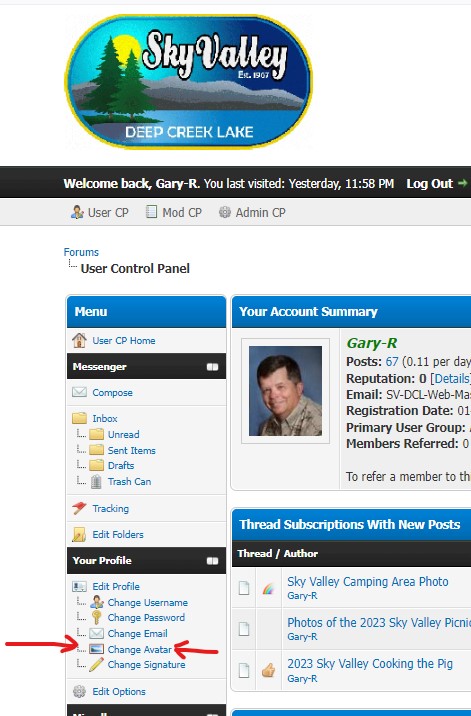
Task: Click the Tracking red flag icon
Action: click(79, 508)
